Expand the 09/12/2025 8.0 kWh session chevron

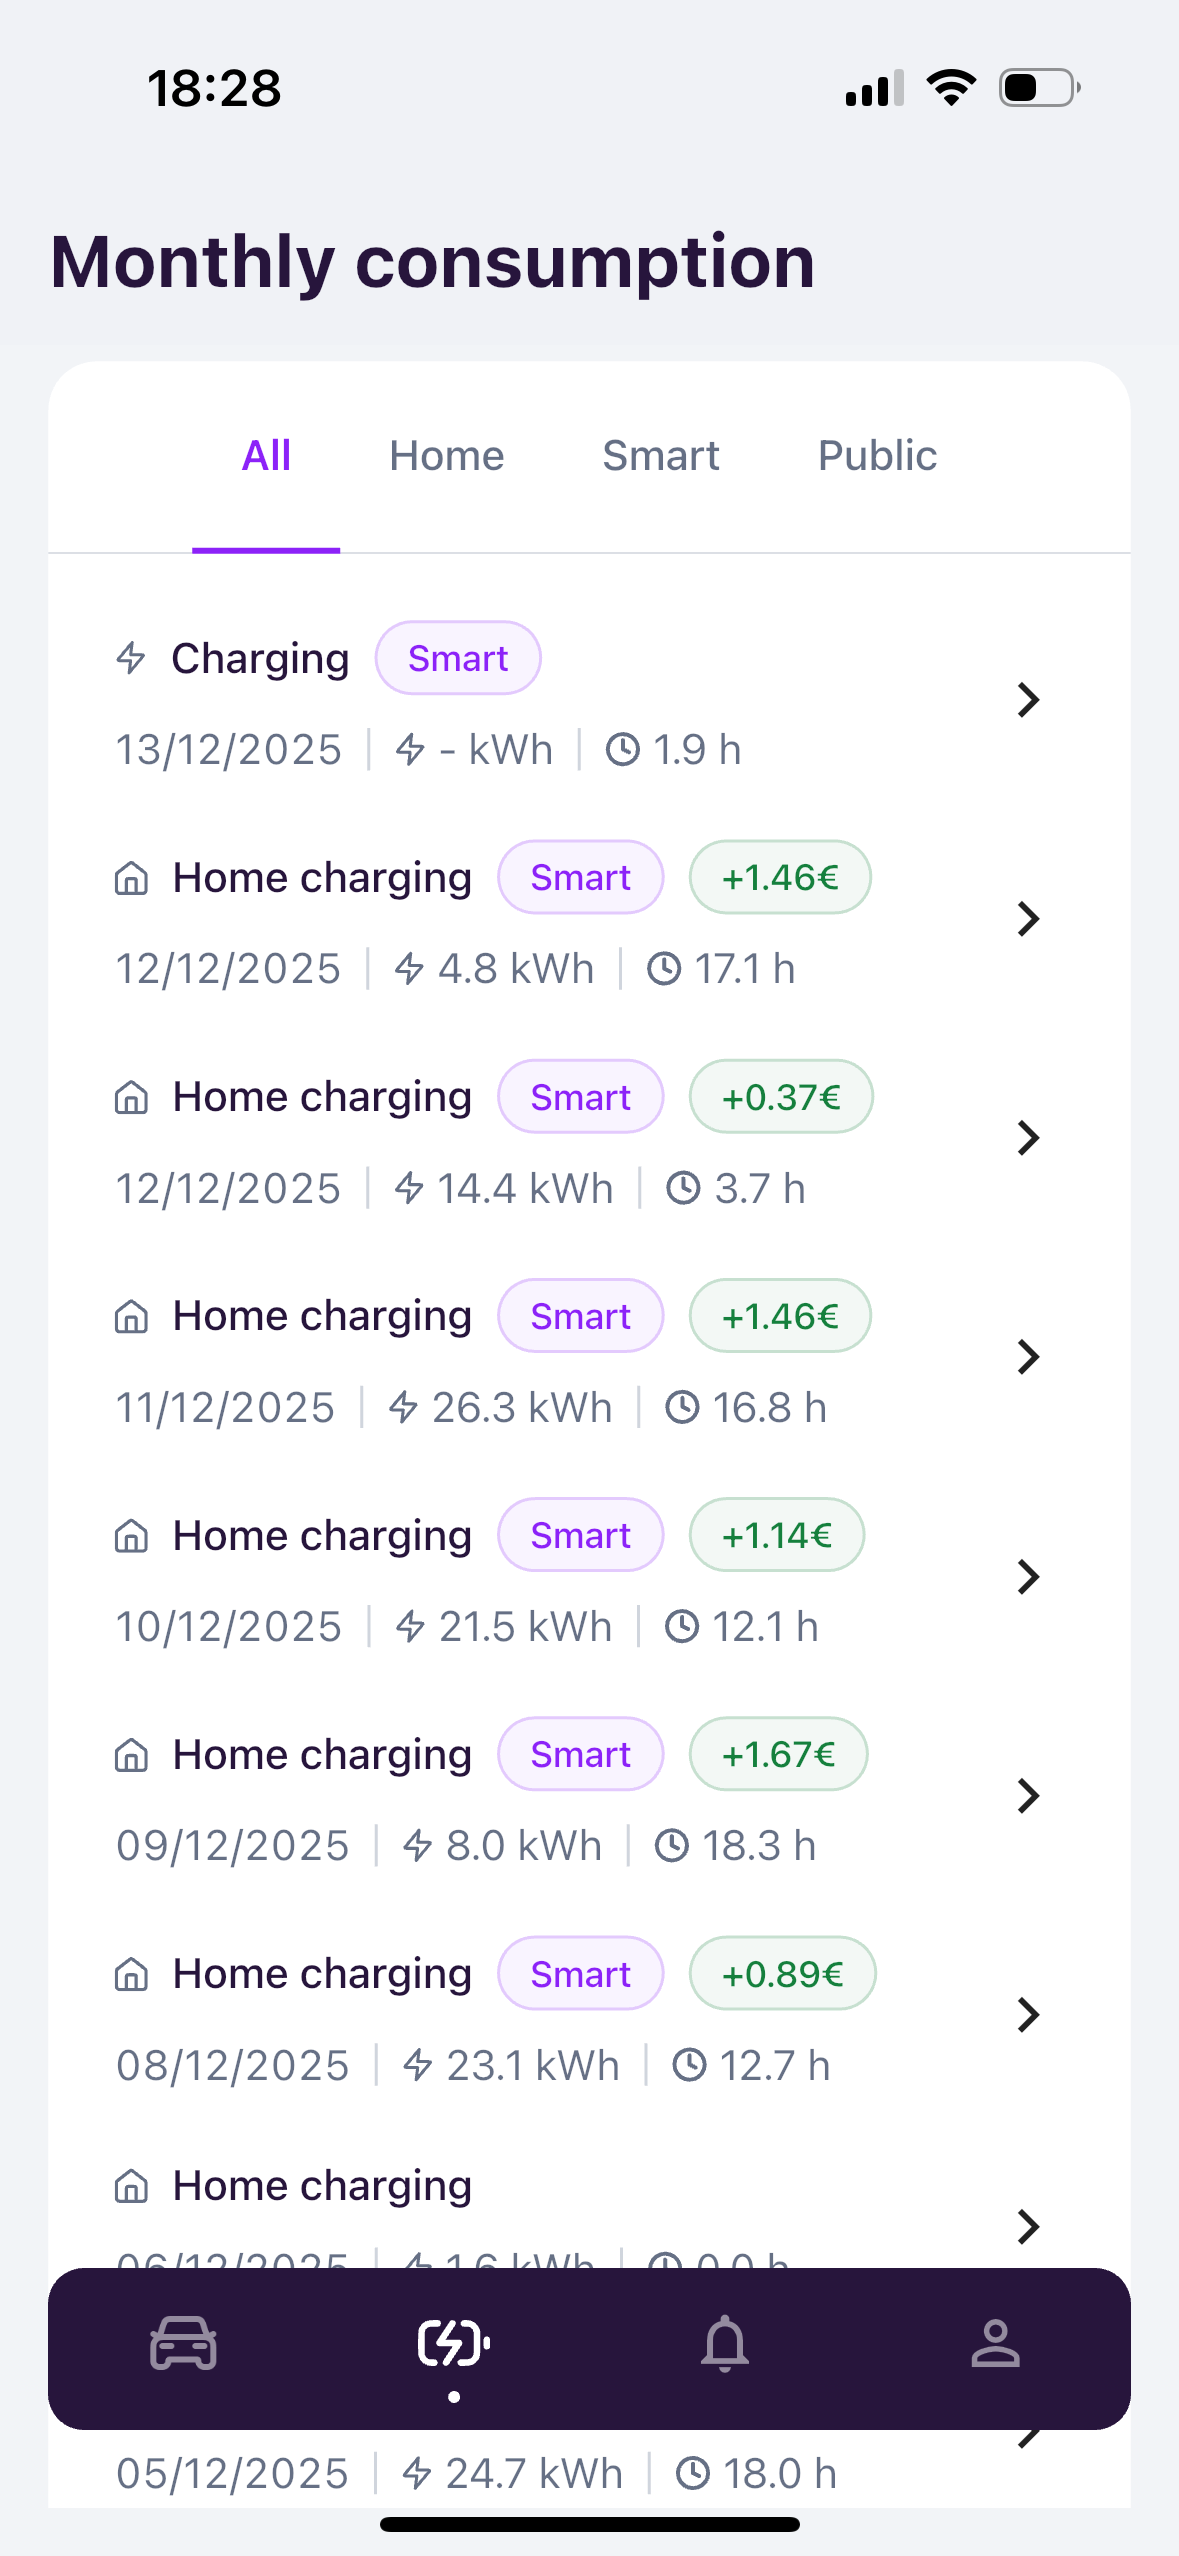click(x=1028, y=1796)
